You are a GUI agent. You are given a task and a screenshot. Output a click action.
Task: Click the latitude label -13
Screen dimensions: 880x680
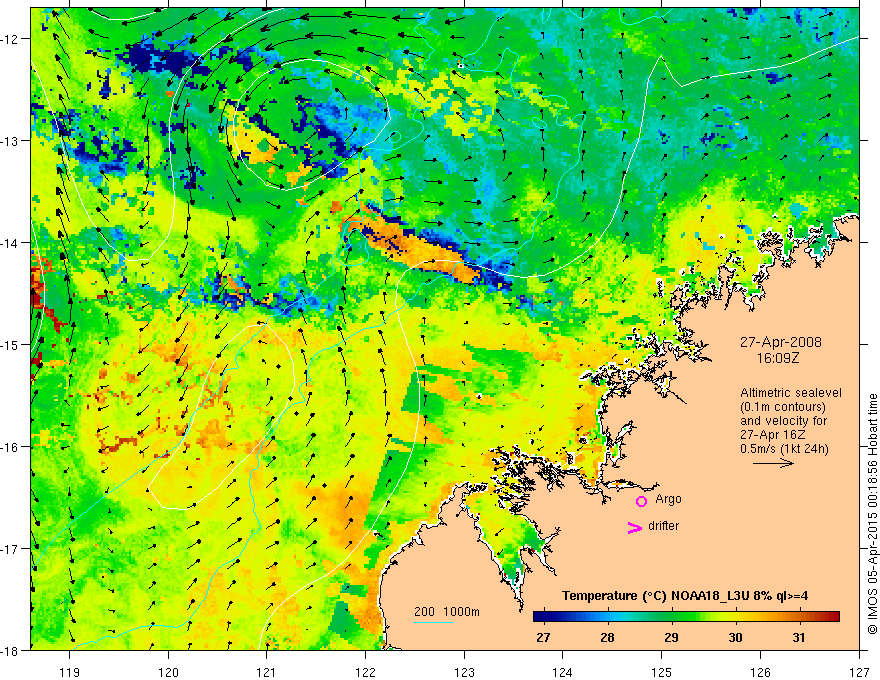pos(10,141)
